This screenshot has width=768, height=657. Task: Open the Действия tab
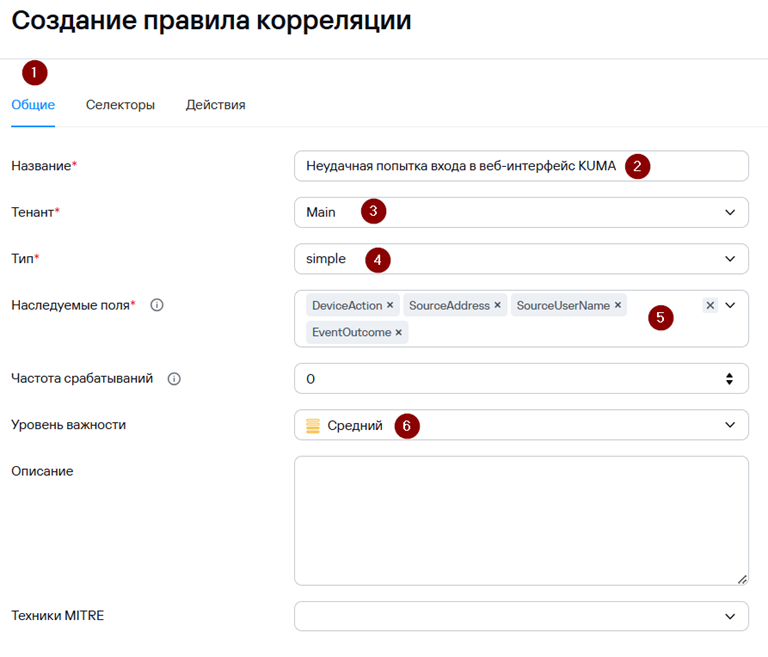click(x=216, y=105)
